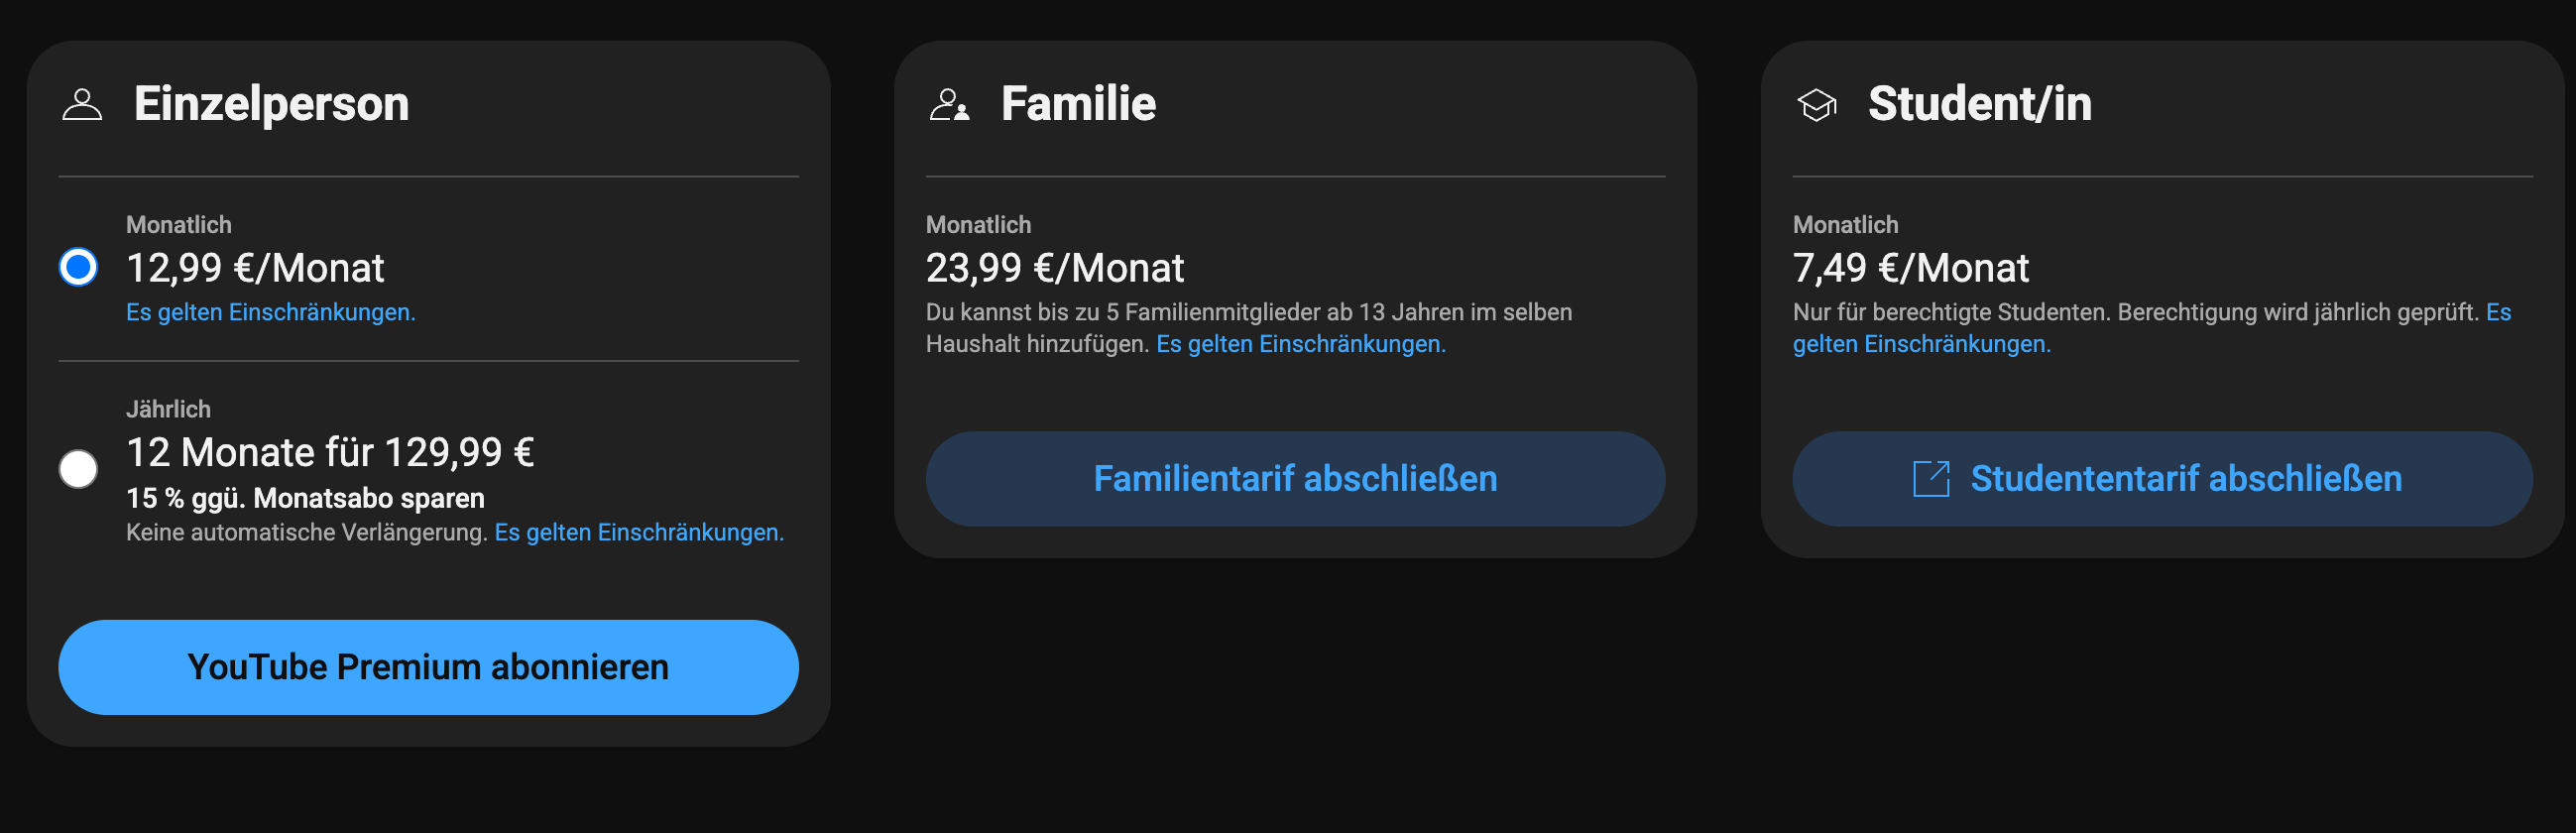Click the external link icon on Studententarif button
Image resolution: width=2576 pixels, height=833 pixels.
pos(1930,479)
